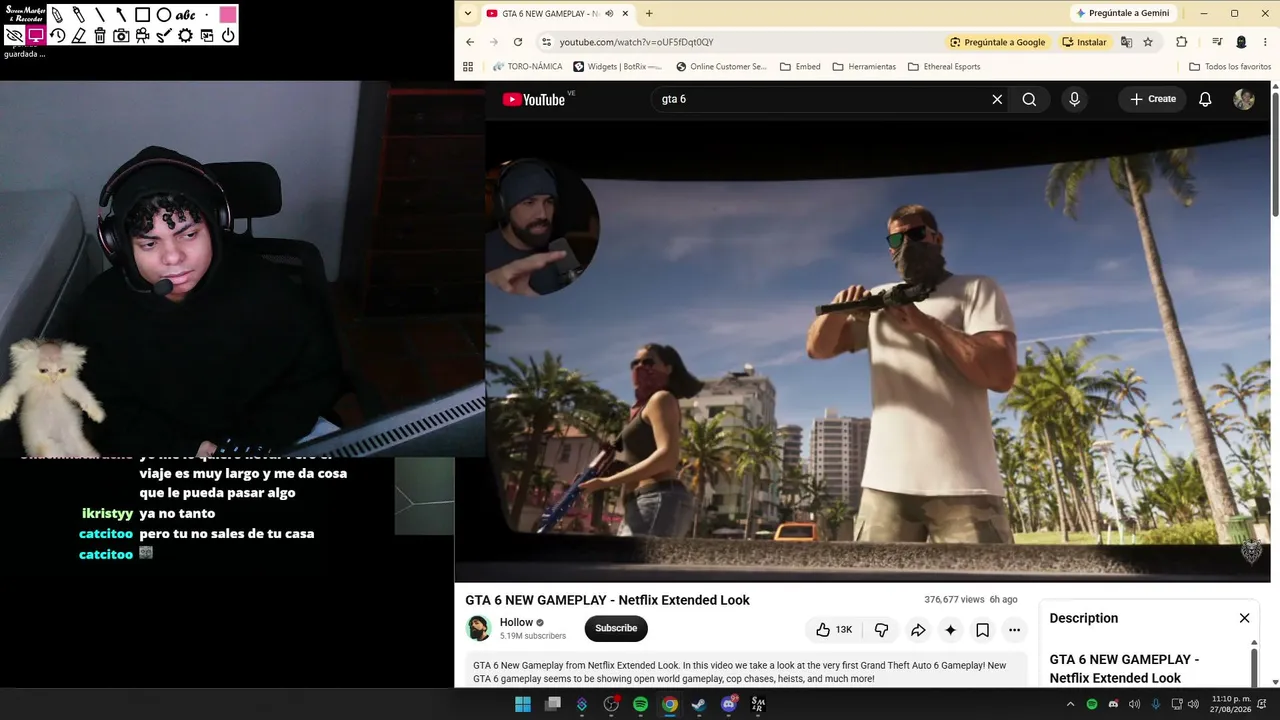Mute the tab via speaker icon
This screenshot has width=1280, height=720.
pyautogui.click(x=607, y=13)
